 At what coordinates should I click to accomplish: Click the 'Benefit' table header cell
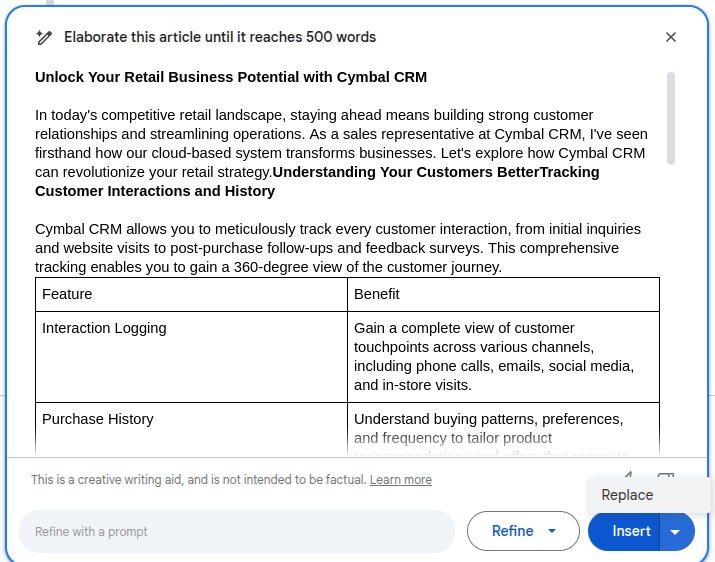503,294
